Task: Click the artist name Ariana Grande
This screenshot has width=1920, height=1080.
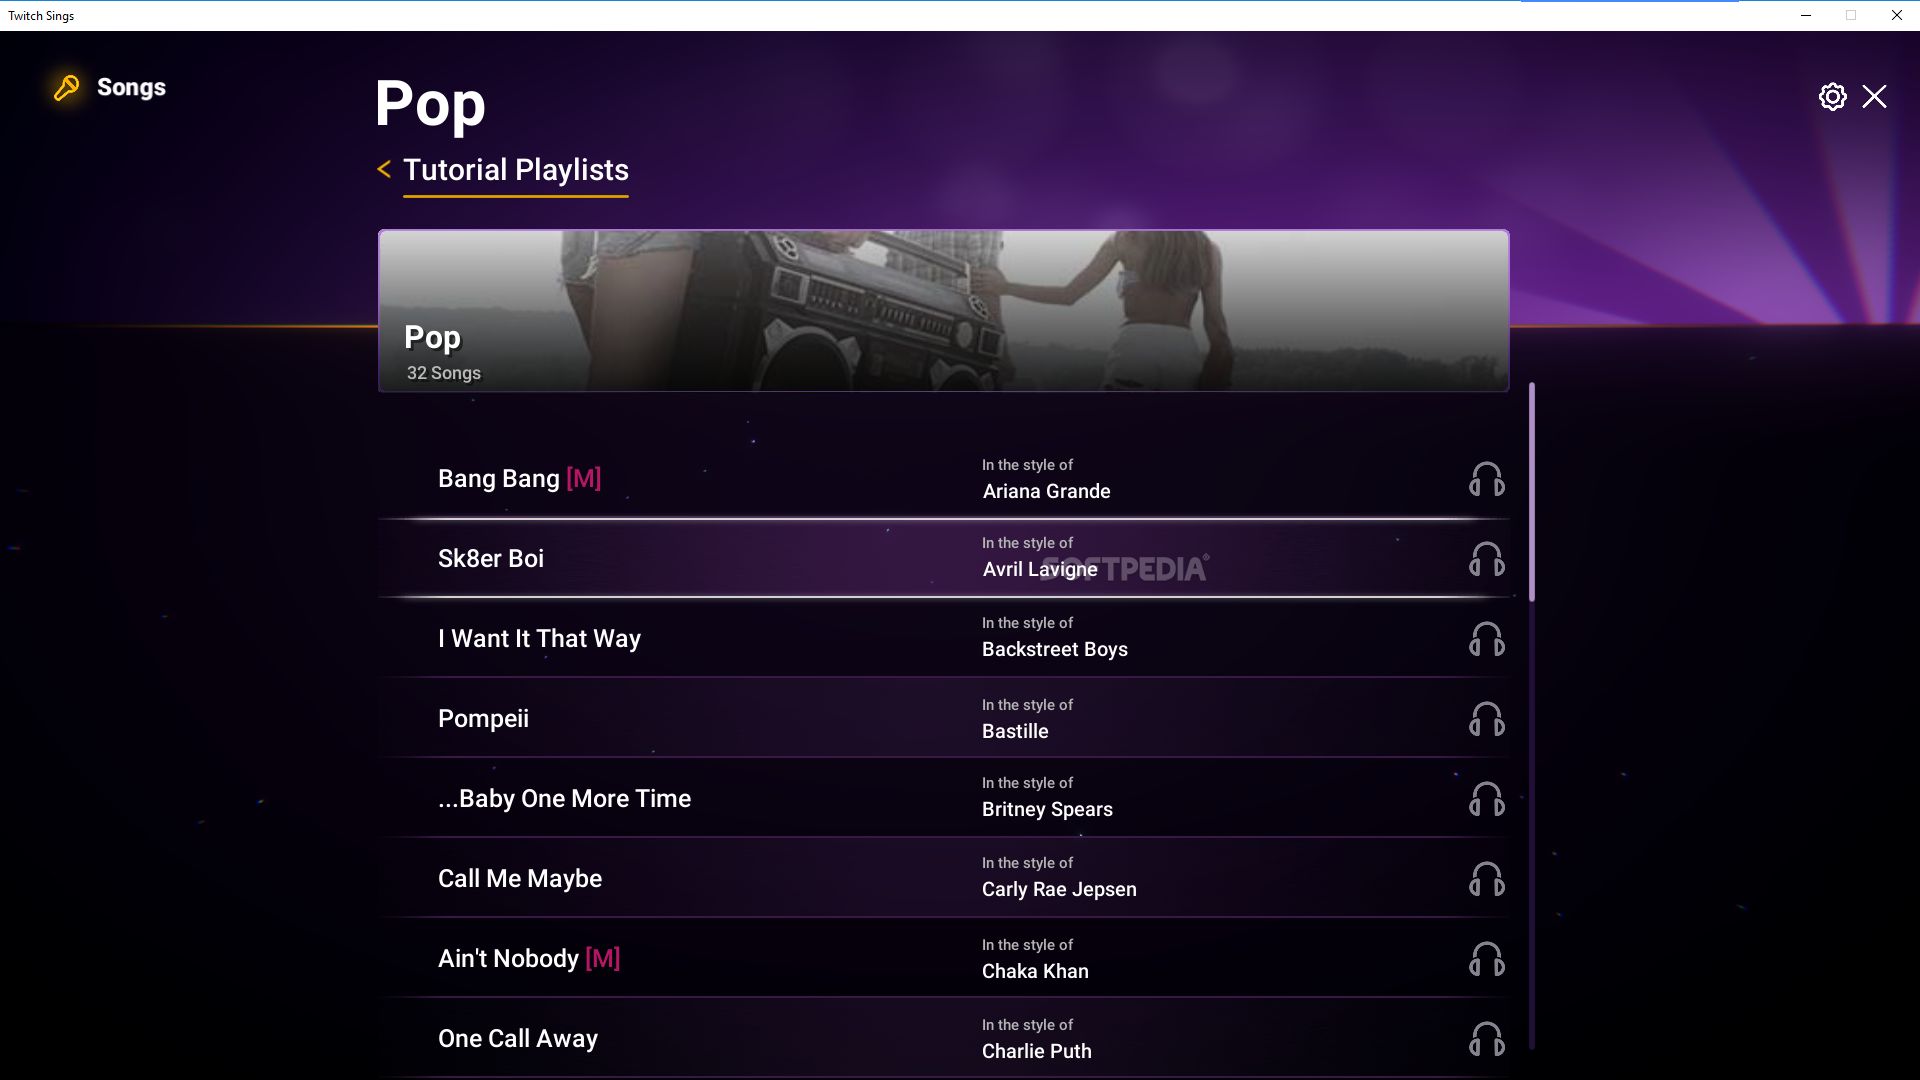Action: click(x=1046, y=491)
